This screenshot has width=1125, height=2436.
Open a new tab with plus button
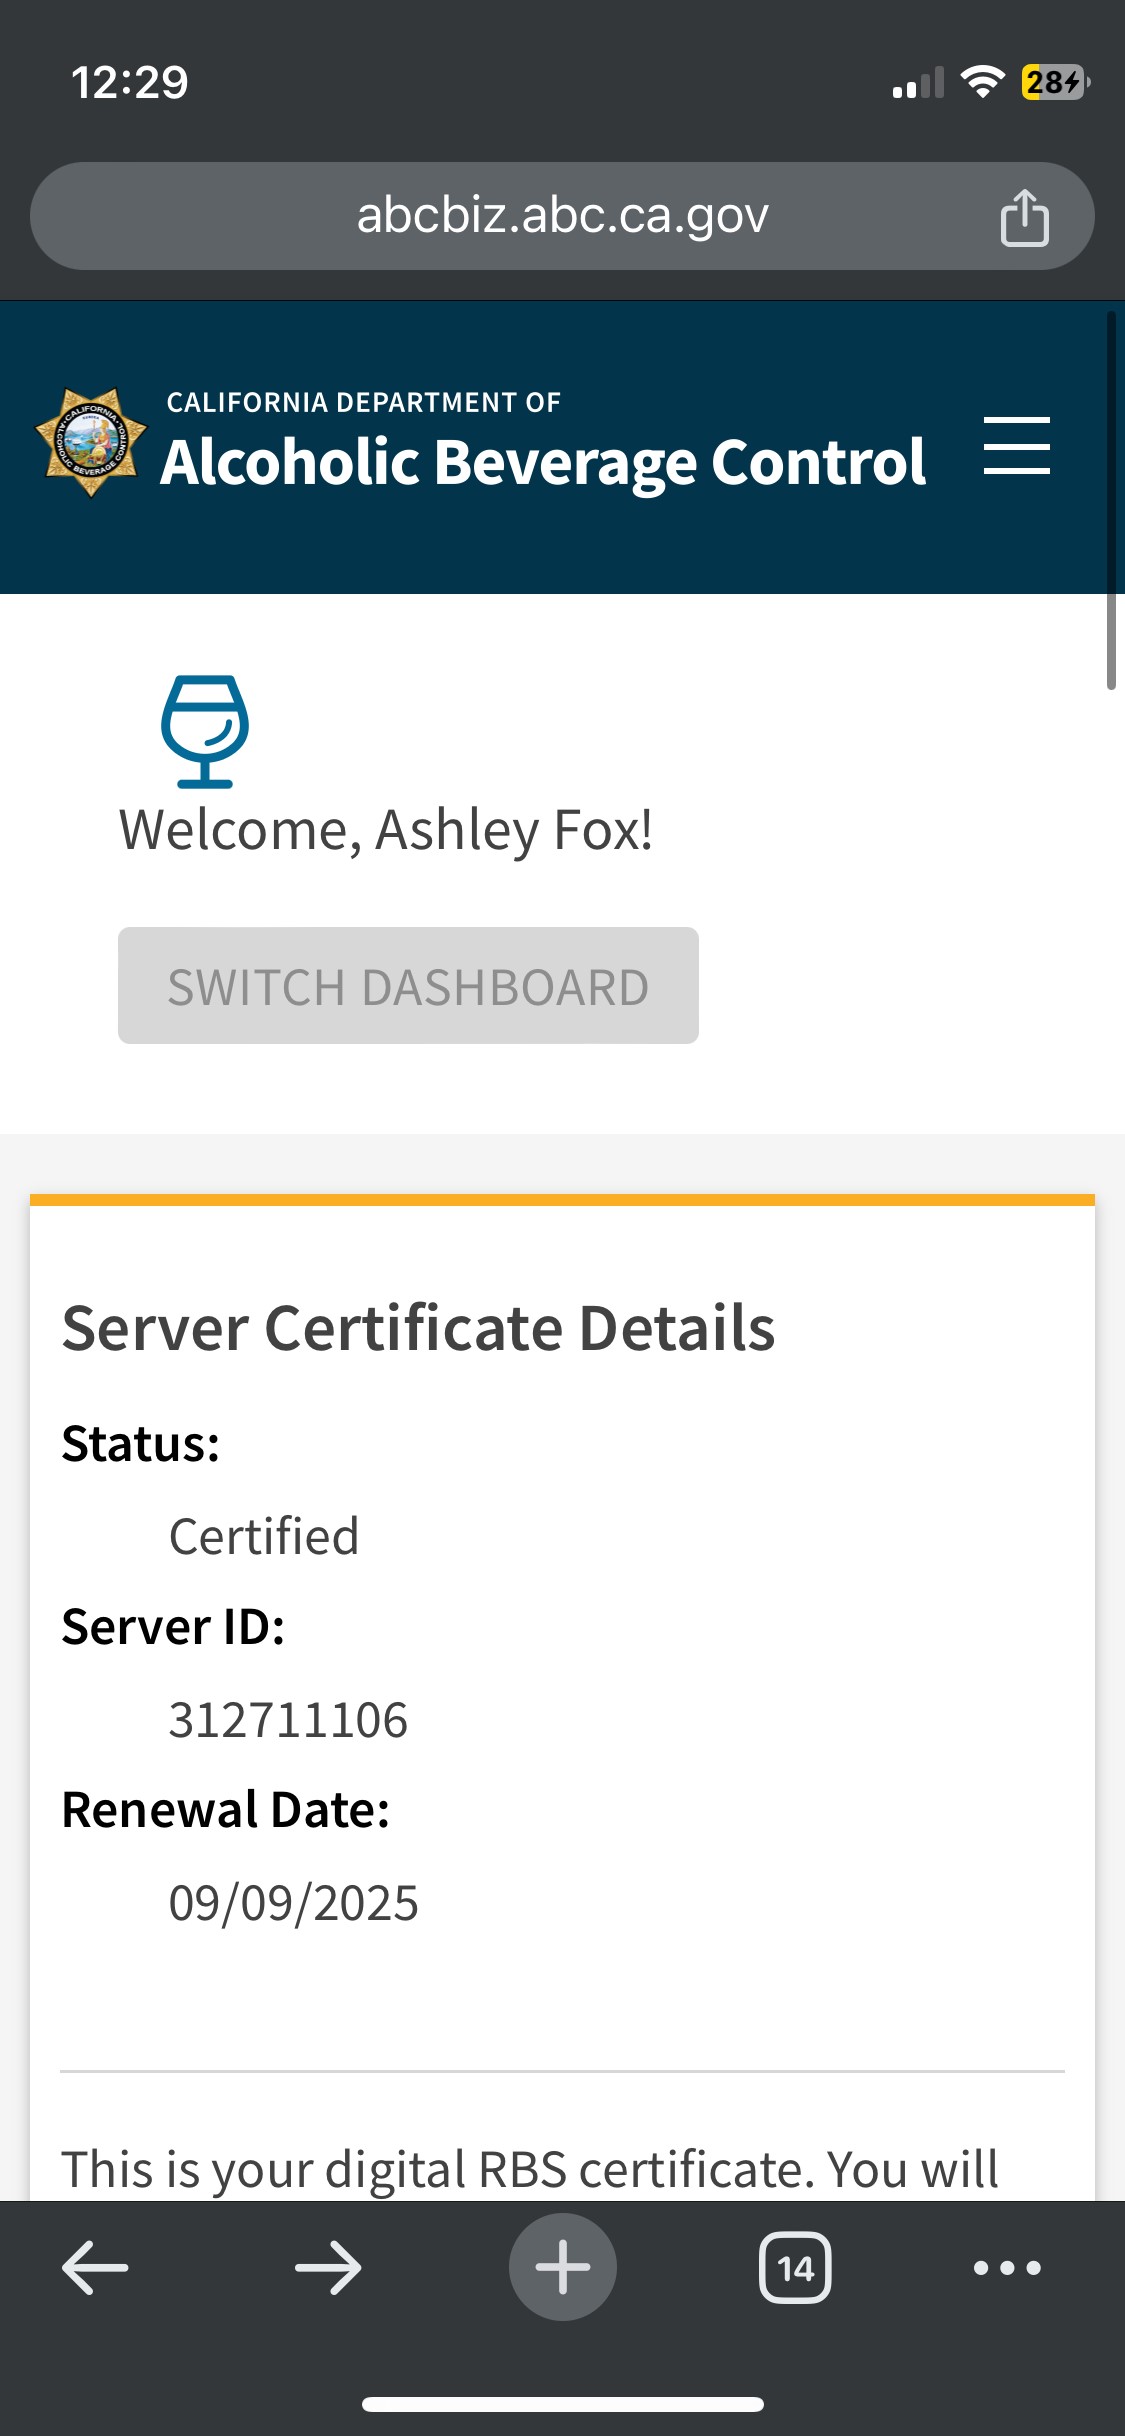[562, 2267]
